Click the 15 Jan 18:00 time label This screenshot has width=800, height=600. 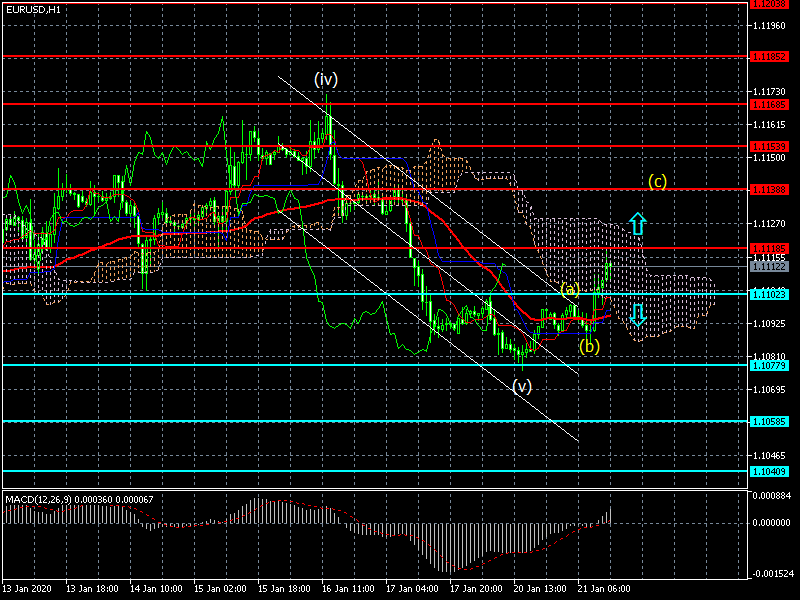(284, 589)
